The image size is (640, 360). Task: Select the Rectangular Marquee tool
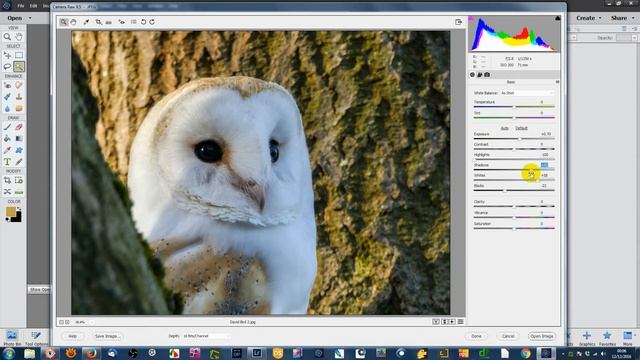19,55
